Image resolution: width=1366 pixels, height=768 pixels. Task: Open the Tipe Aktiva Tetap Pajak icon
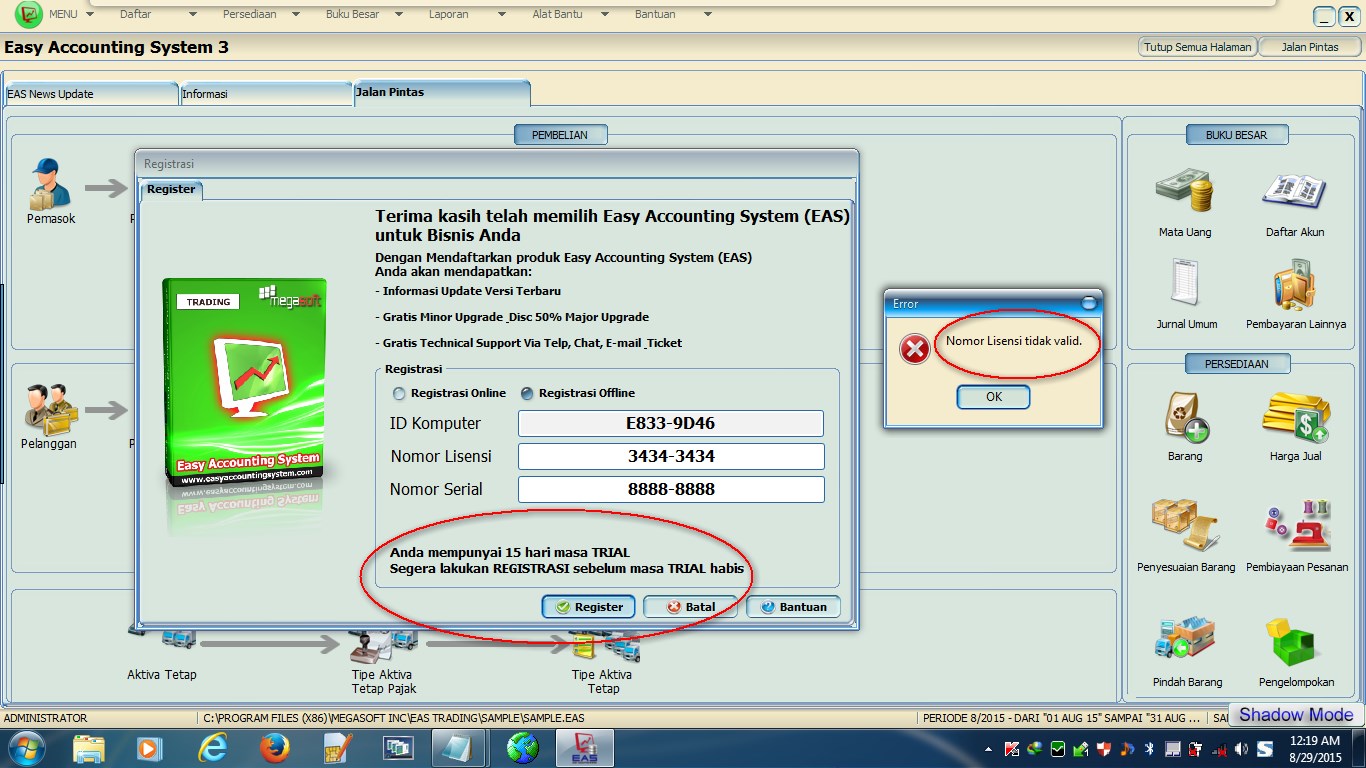(383, 645)
